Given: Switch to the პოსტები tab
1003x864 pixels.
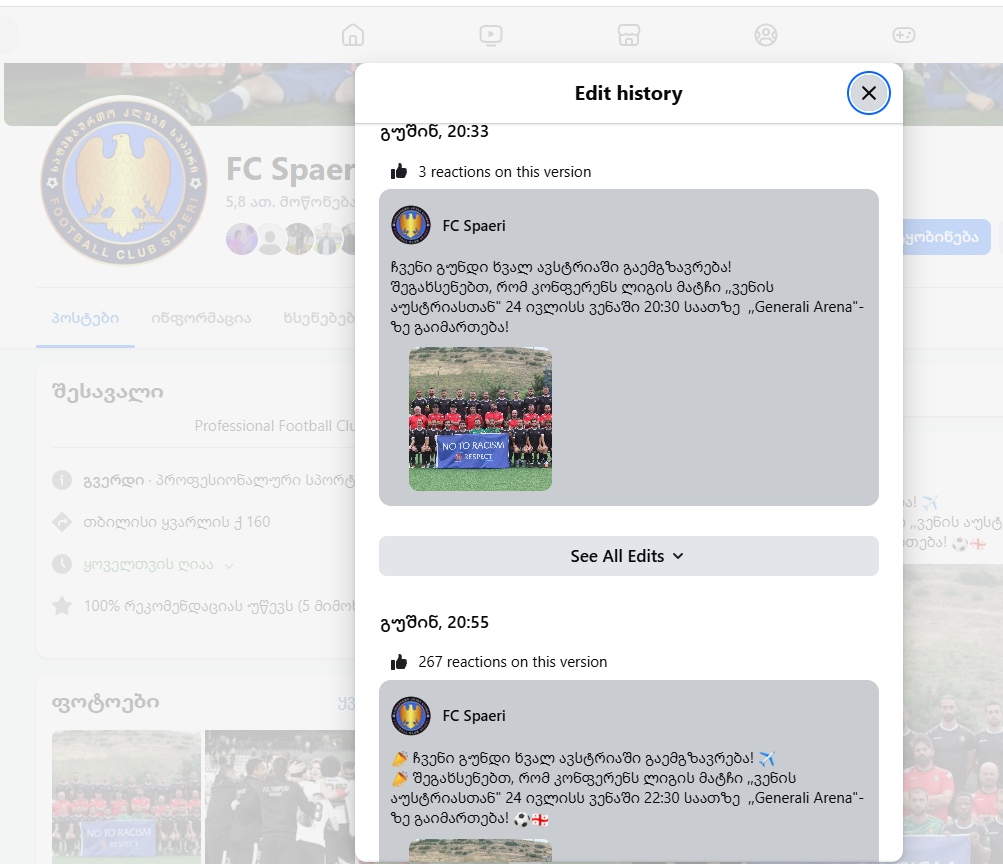Looking at the screenshot, I should pyautogui.click(x=85, y=318).
